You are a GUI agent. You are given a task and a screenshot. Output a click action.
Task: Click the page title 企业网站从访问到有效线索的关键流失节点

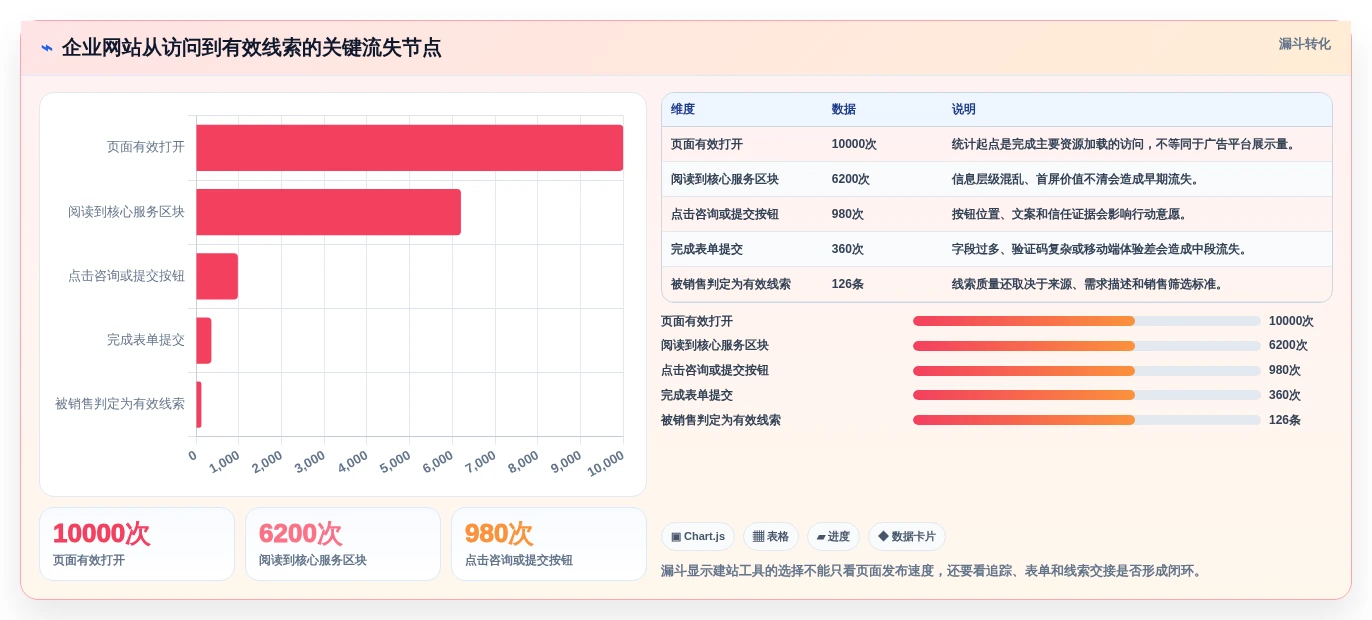[x=251, y=48]
